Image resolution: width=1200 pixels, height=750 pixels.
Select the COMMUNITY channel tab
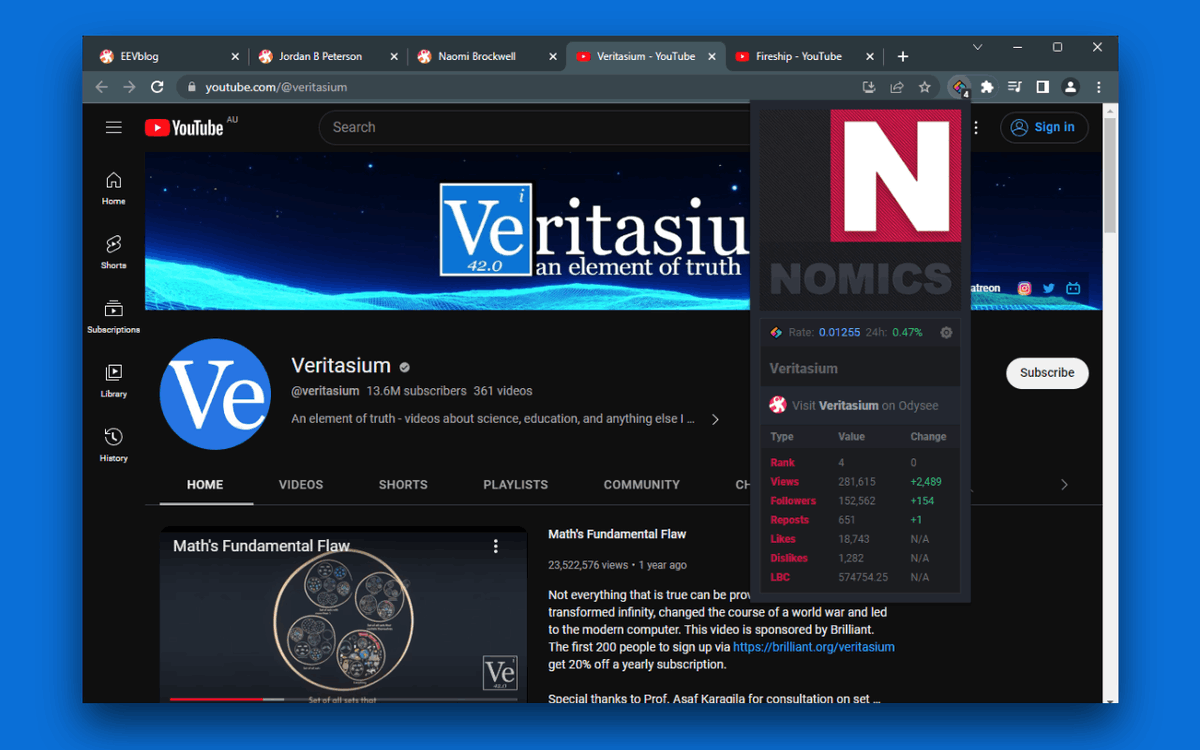[x=642, y=485]
